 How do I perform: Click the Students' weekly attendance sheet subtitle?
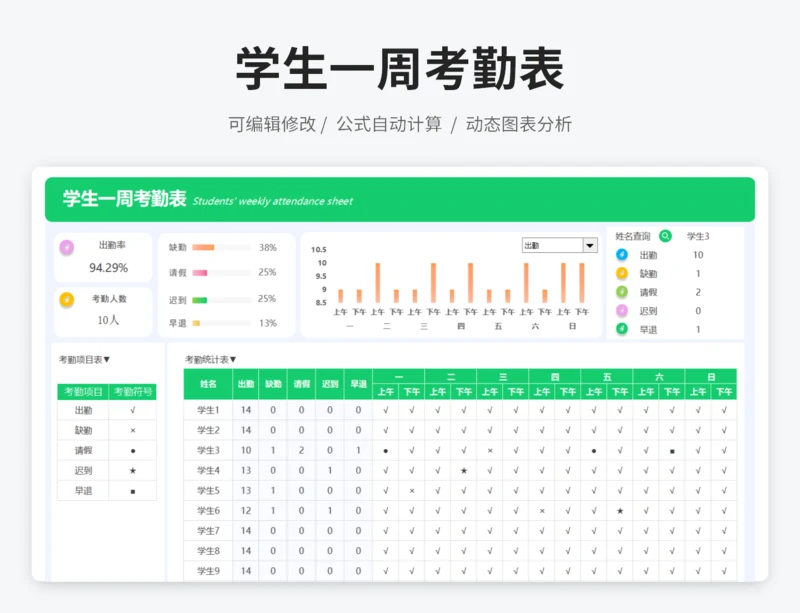tap(272, 201)
